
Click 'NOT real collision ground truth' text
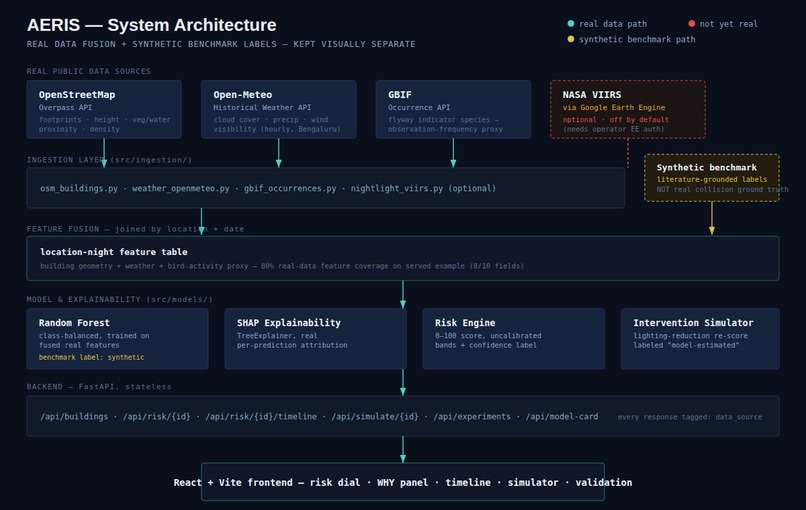coord(722,189)
